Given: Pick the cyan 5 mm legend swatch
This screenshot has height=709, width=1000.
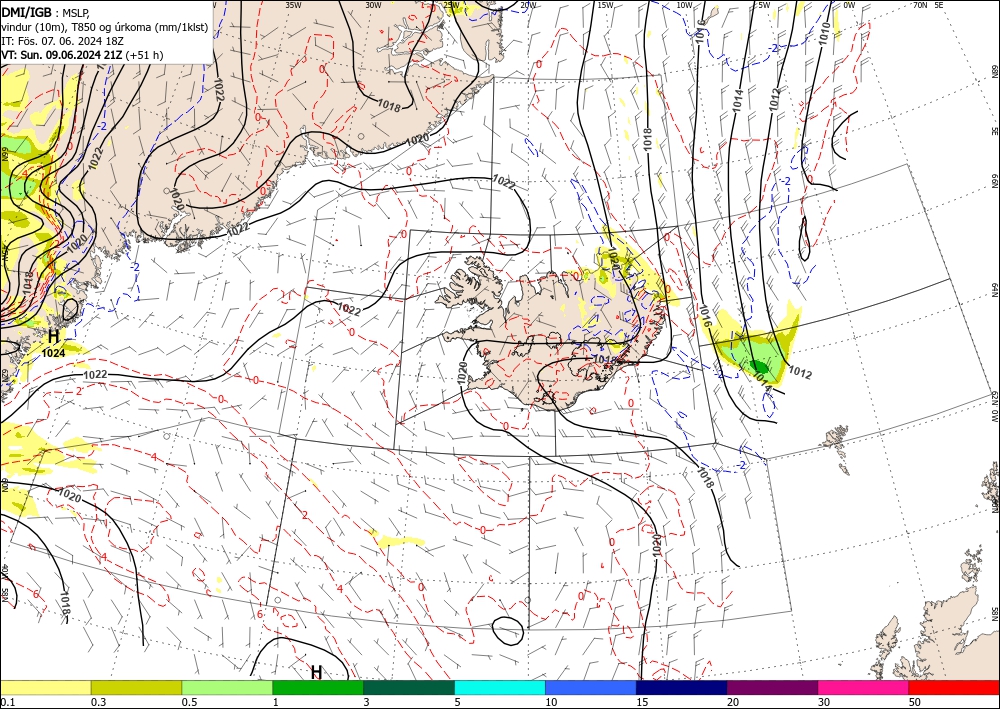Looking at the screenshot, I should coord(500,687).
